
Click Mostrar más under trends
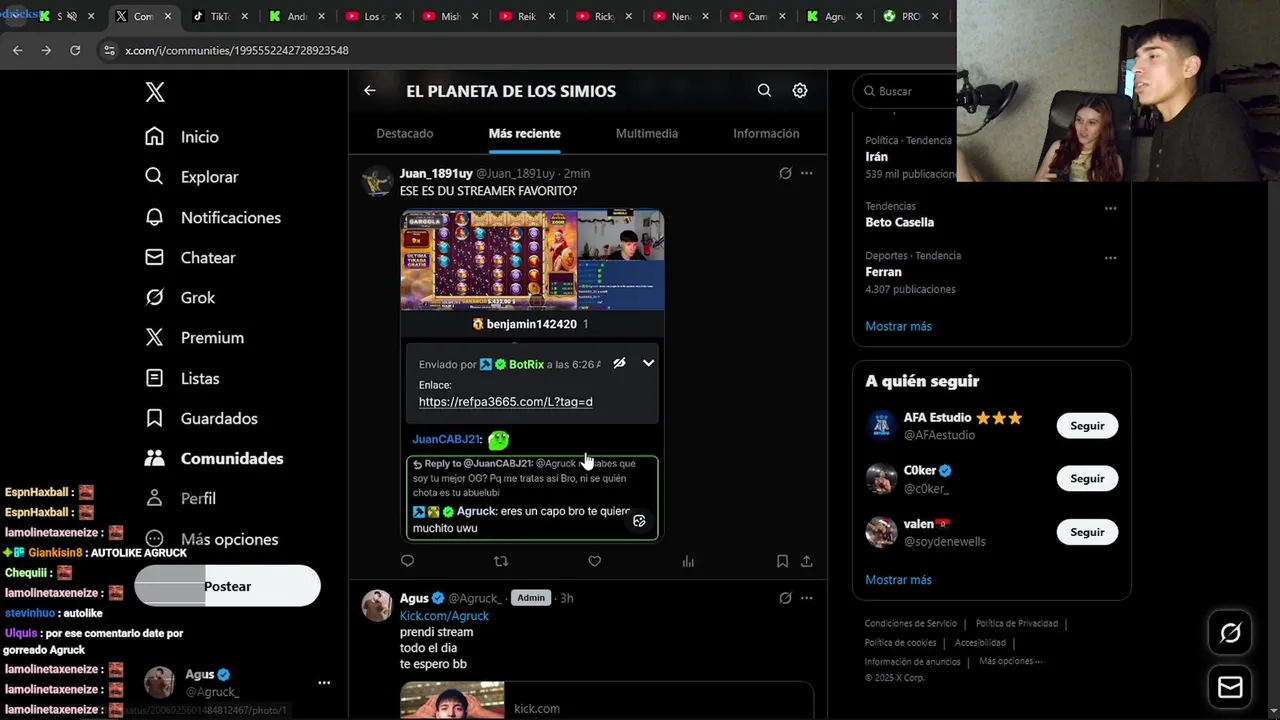(898, 326)
